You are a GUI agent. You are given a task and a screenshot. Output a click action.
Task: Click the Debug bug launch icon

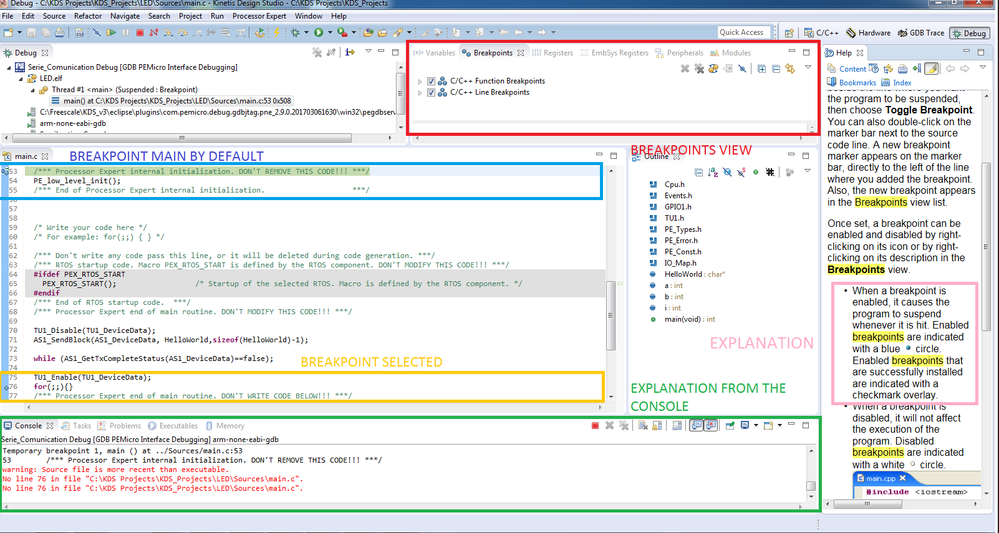[x=295, y=32]
